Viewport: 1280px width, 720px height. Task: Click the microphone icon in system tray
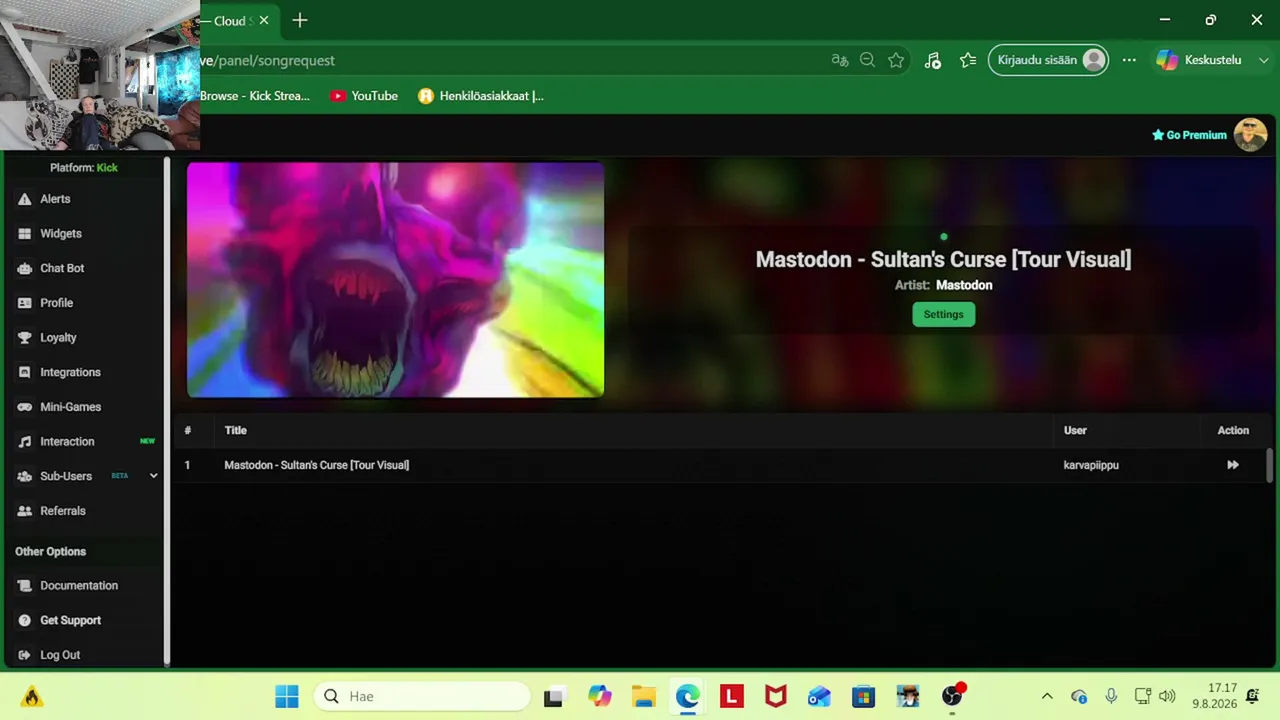pos(1111,696)
